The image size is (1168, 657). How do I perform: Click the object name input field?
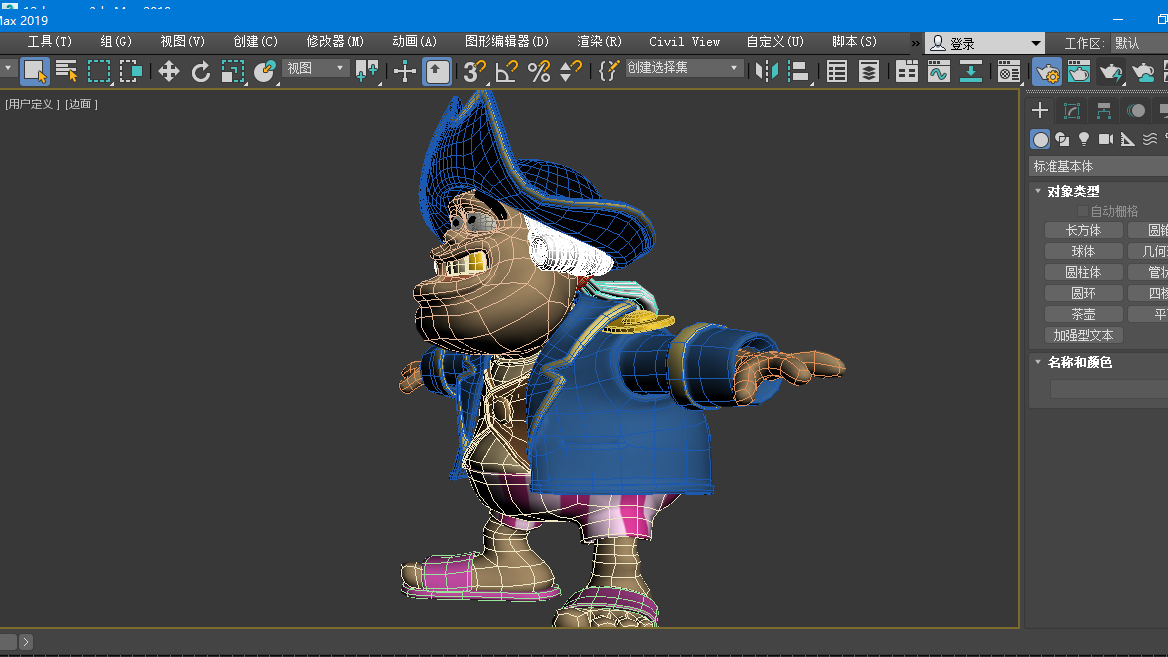(1108, 389)
